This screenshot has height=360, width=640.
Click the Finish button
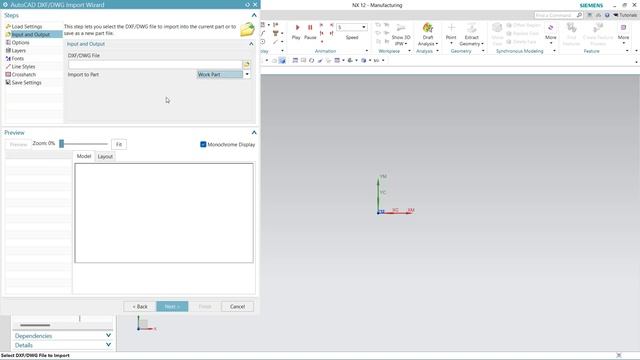click(x=205, y=307)
